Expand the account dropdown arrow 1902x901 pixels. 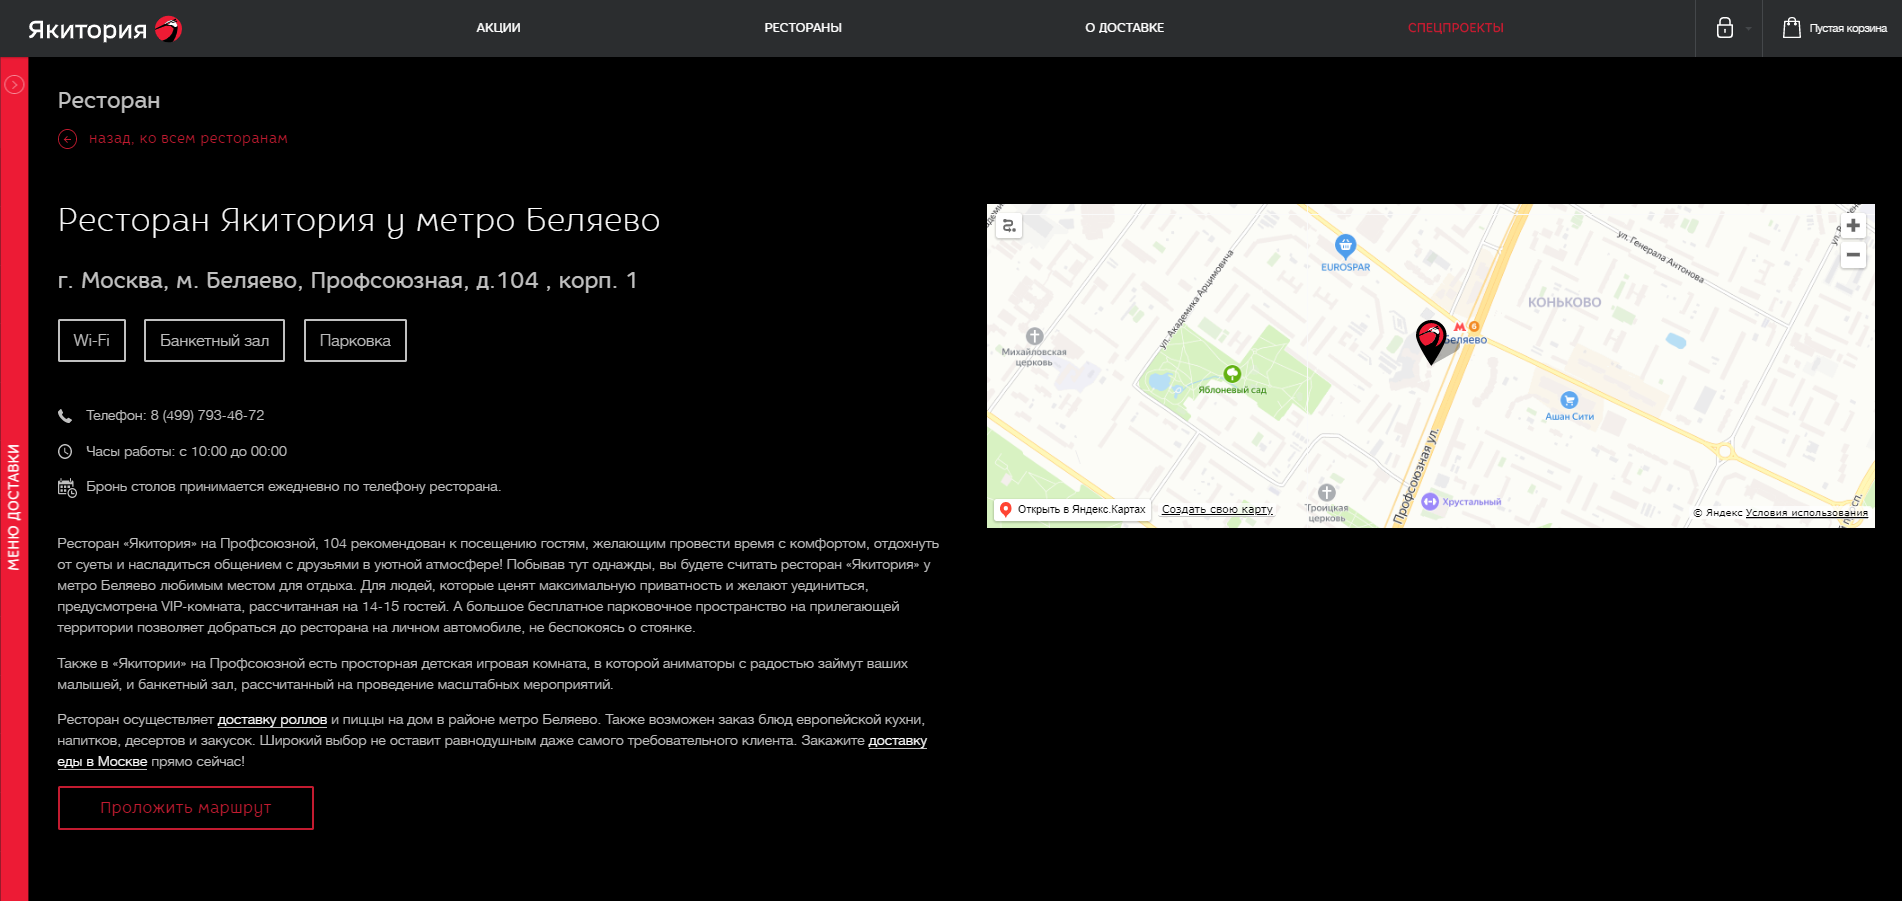pyautogui.click(x=1748, y=29)
